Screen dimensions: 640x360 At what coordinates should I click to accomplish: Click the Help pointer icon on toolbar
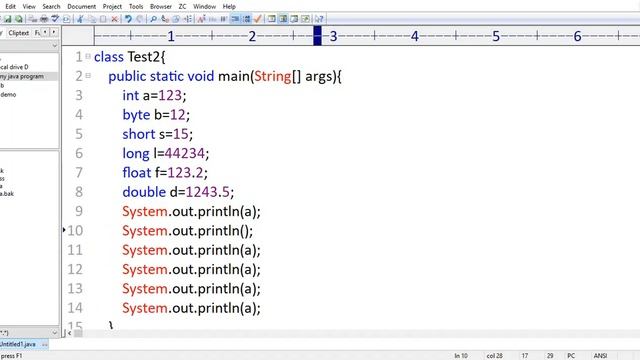pos(319,19)
